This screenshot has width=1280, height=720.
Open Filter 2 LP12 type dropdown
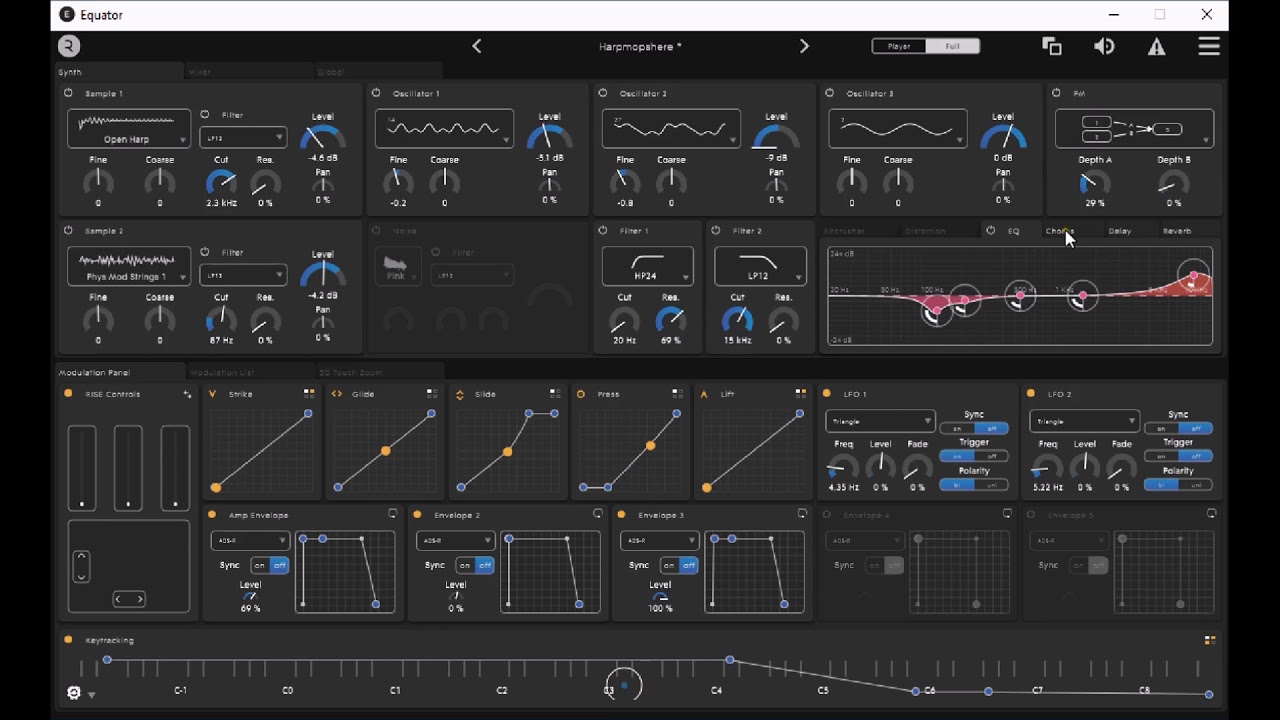pyautogui.click(x=761, y=266)
